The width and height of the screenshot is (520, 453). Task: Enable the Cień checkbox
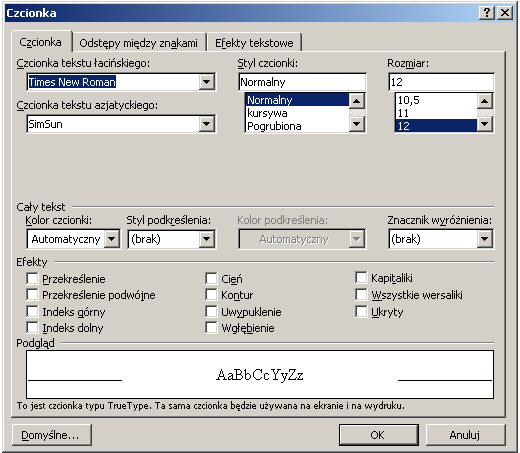(211, 278)
